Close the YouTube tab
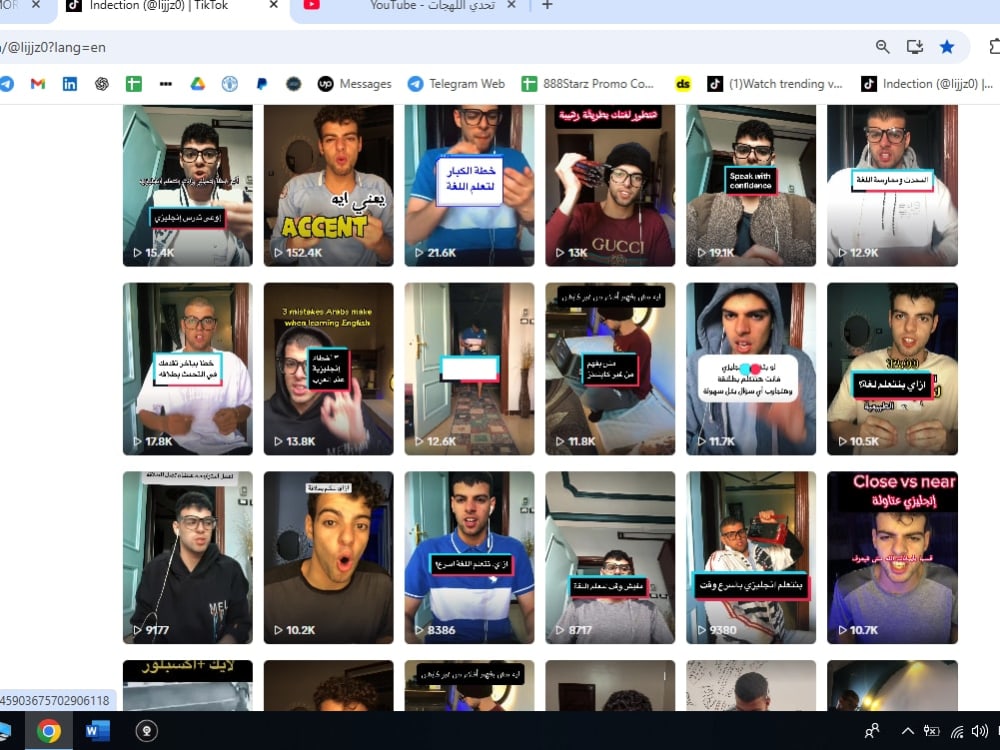Image resolution: width=1000 pixels, height=750 pixels. coord(511,5)
